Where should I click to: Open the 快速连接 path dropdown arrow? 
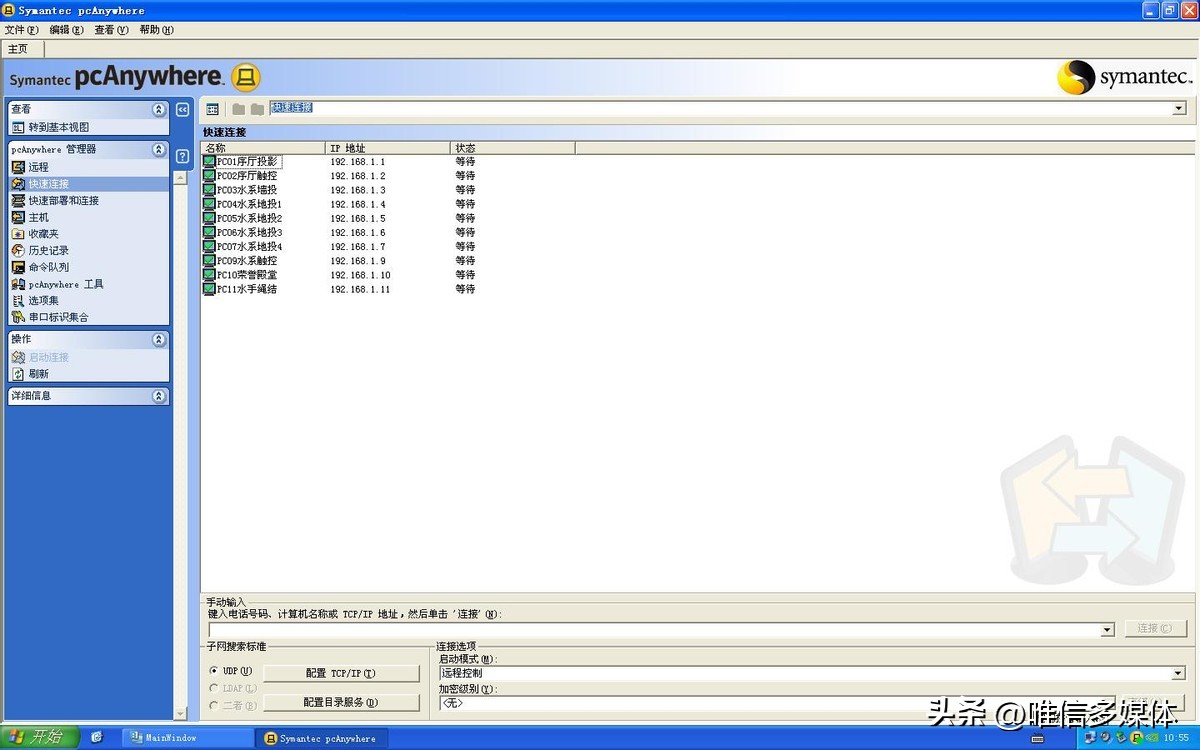pos(1179,108)
